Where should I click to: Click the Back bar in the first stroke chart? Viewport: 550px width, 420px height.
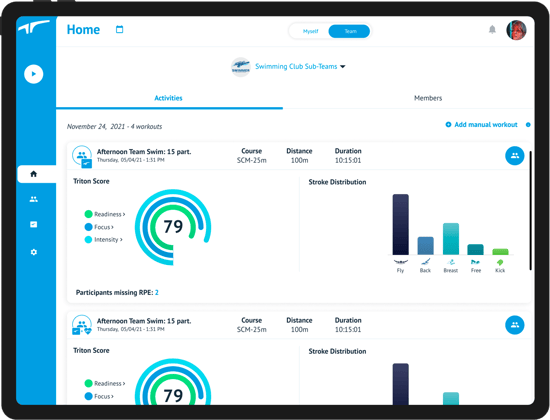[425, 246]
